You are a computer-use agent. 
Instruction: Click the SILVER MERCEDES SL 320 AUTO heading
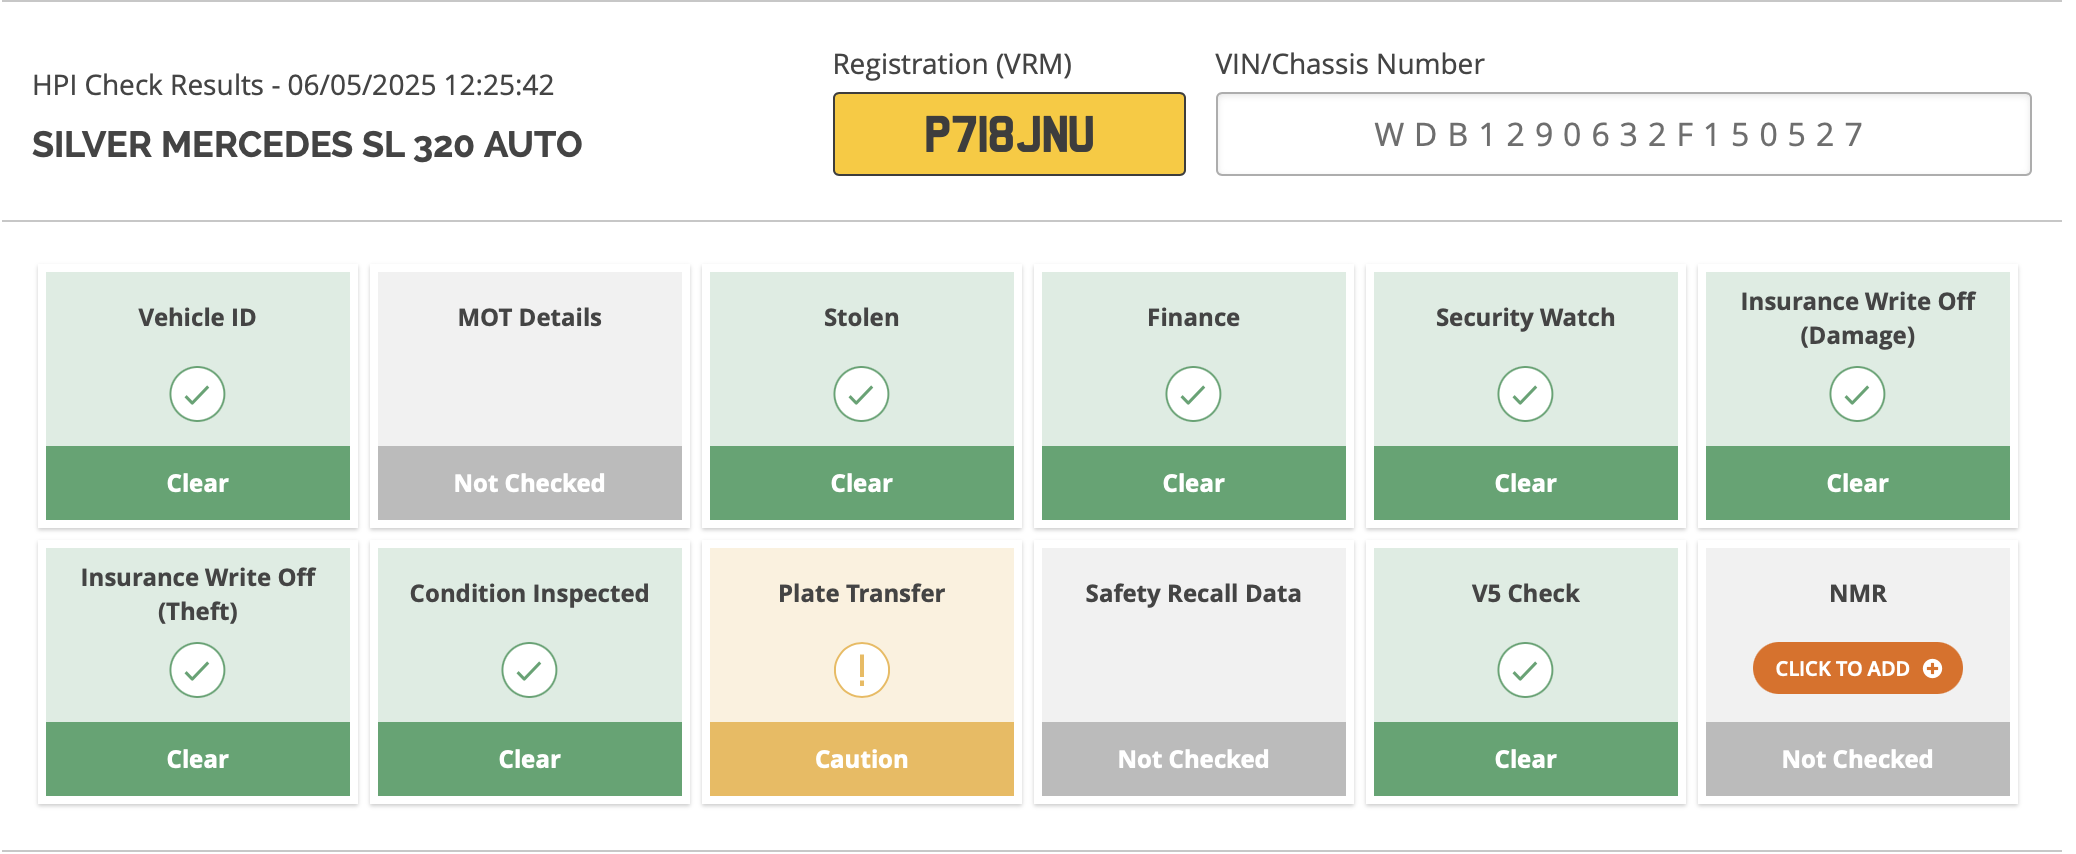[307, 145]
